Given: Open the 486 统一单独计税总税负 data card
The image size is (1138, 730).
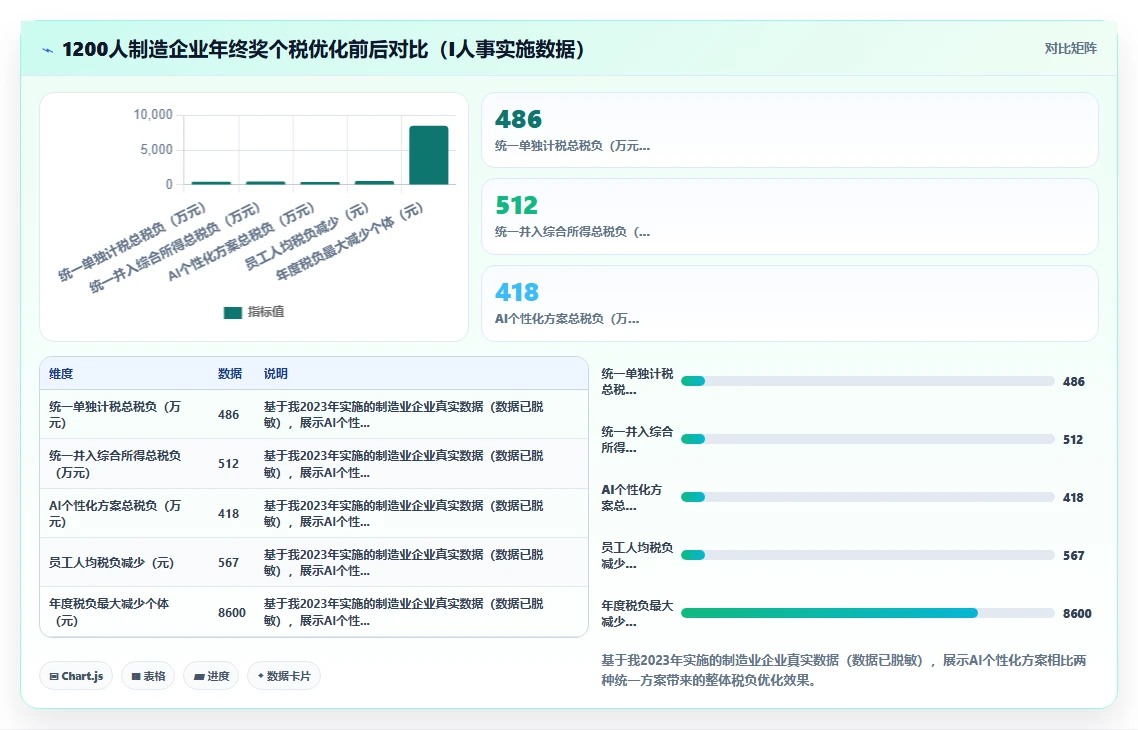Looking at the screenshot, I should [790, 130].
